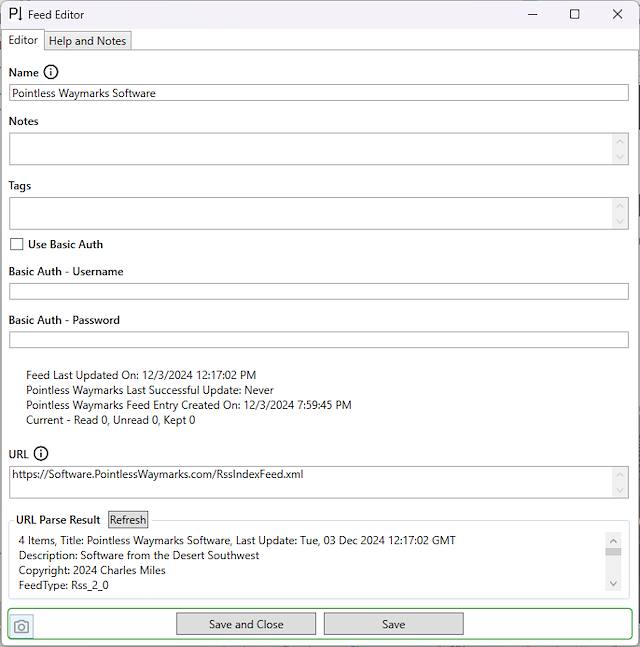
Task: Click the URL Parse Result scrollbar thumb
Action: click(x=613, y=552)
